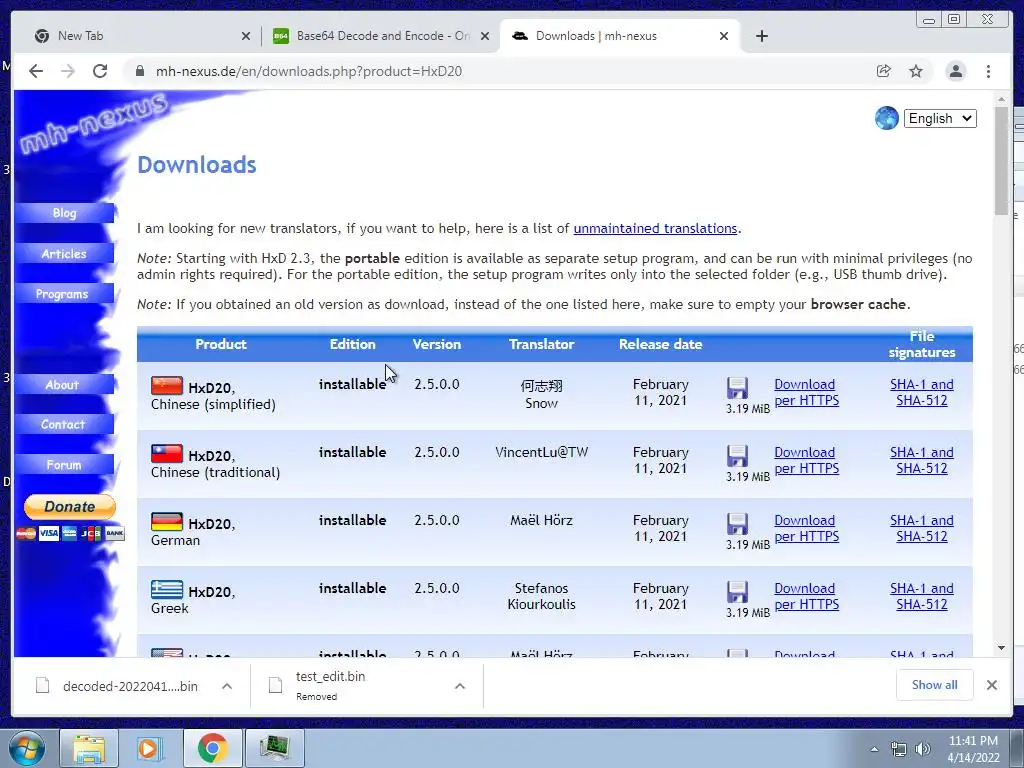The width and height of the screenshot is (1024, 768).
Task: Download per HTTPS for German
Action: point(807,528)
